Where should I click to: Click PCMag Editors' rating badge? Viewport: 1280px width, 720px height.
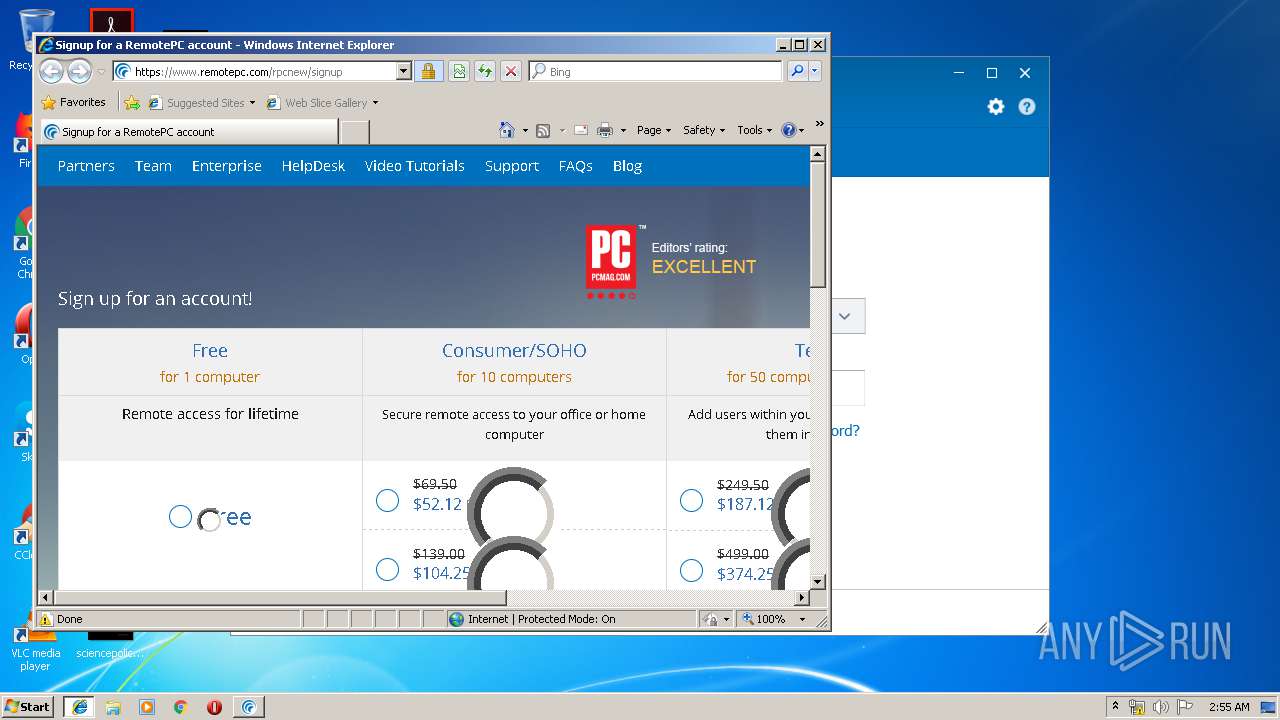pyautogui.click(x=672, y=260)
